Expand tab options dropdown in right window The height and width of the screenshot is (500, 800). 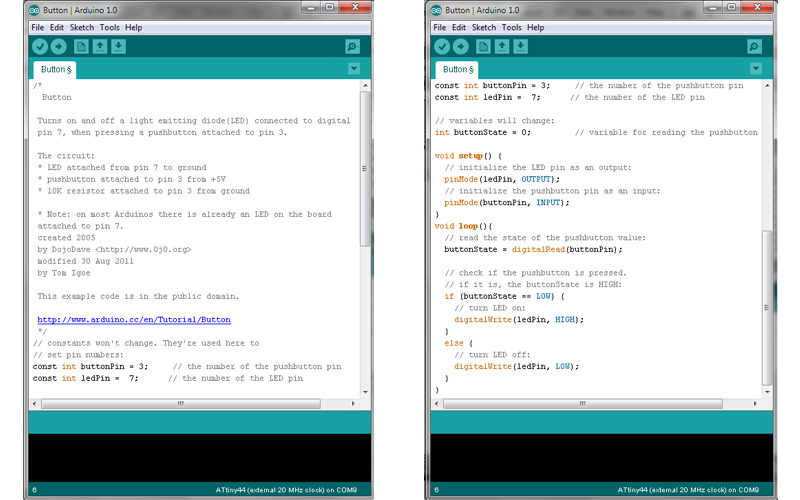pyautogui.click(x=756, y=68)
